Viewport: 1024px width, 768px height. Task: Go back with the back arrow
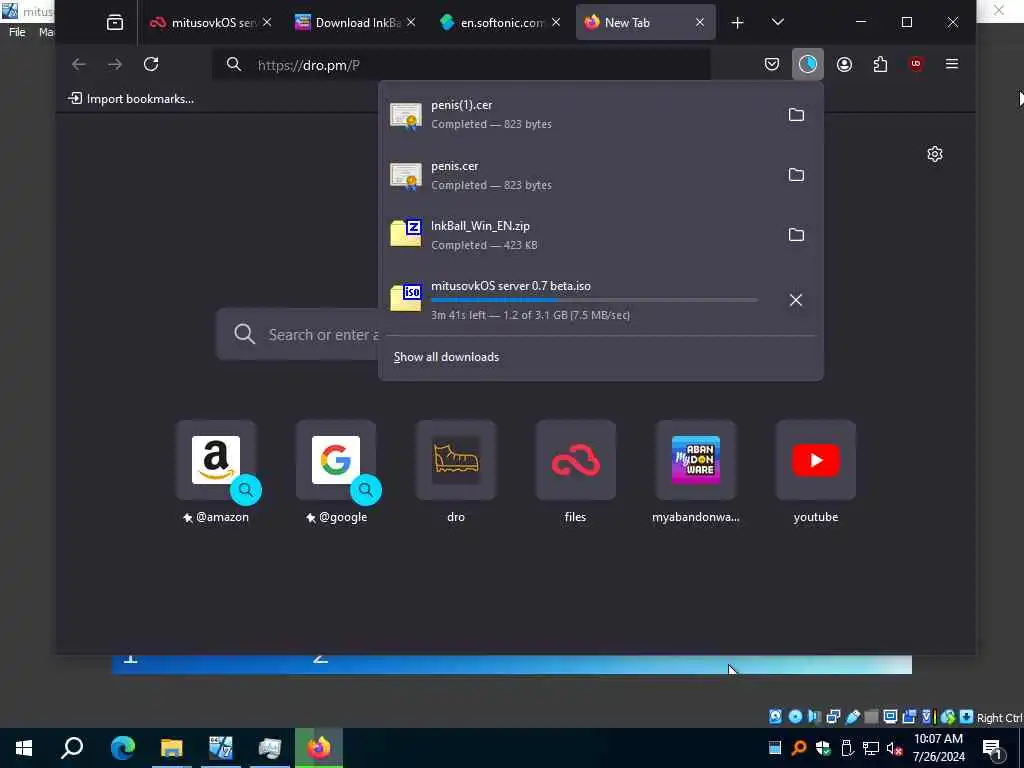pyautogui.click(x=79, y=64)
